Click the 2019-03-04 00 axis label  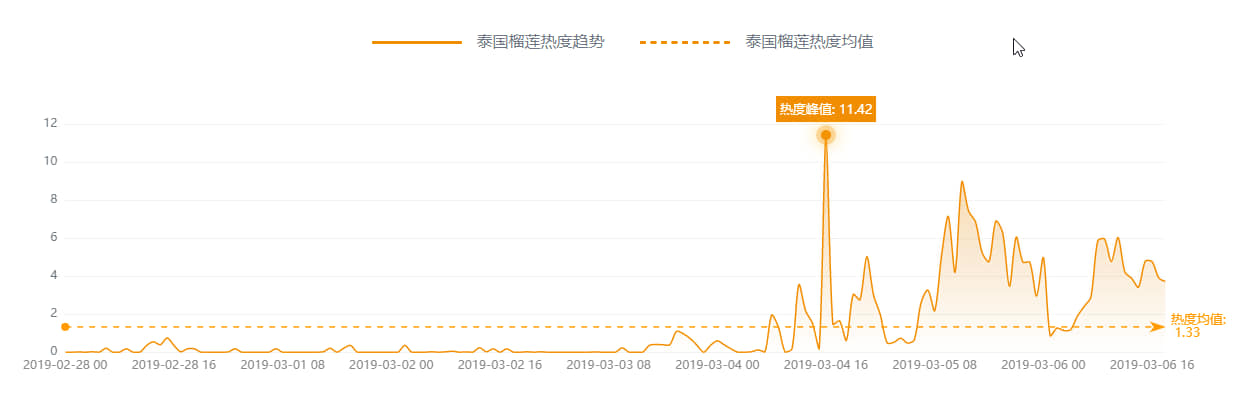(x=717, y=365)
